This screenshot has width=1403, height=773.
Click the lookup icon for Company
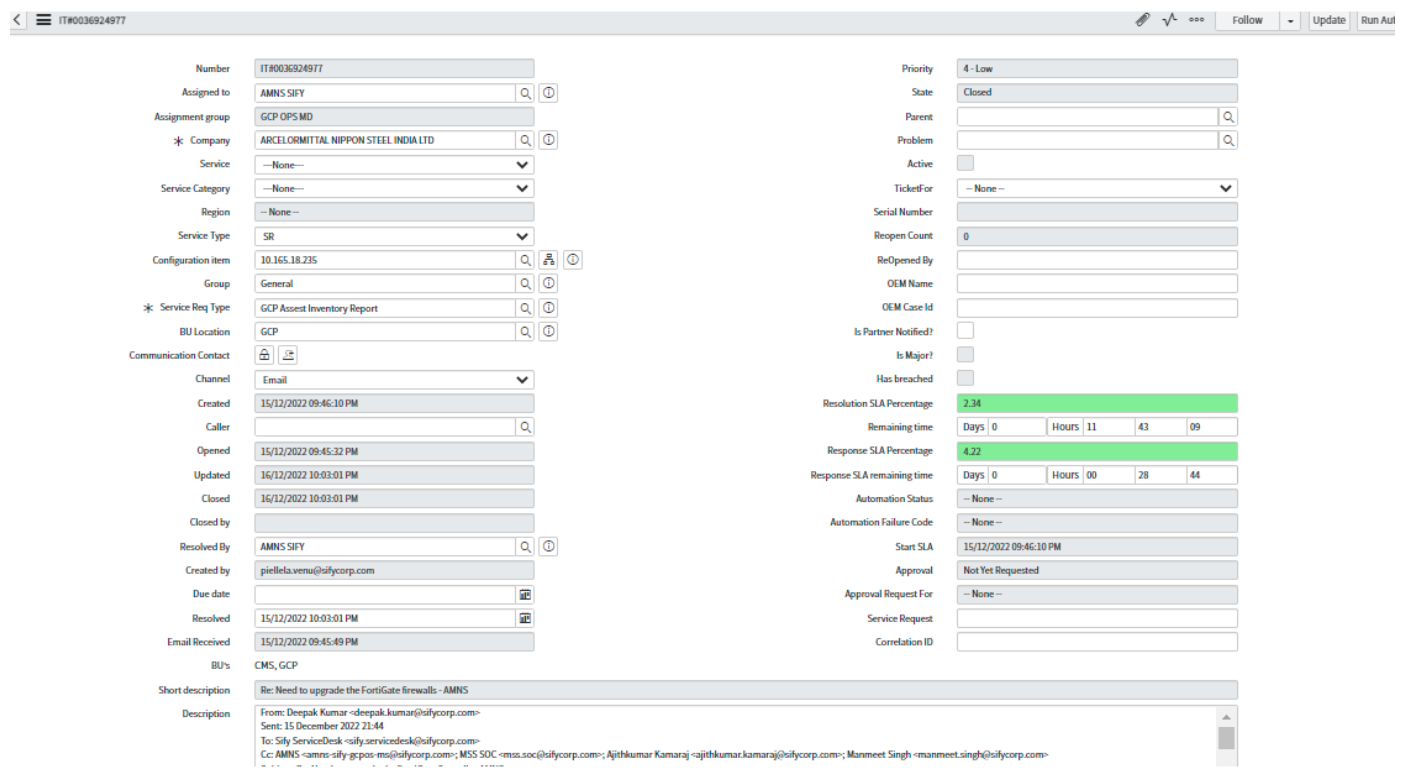[x=524, y=140]
